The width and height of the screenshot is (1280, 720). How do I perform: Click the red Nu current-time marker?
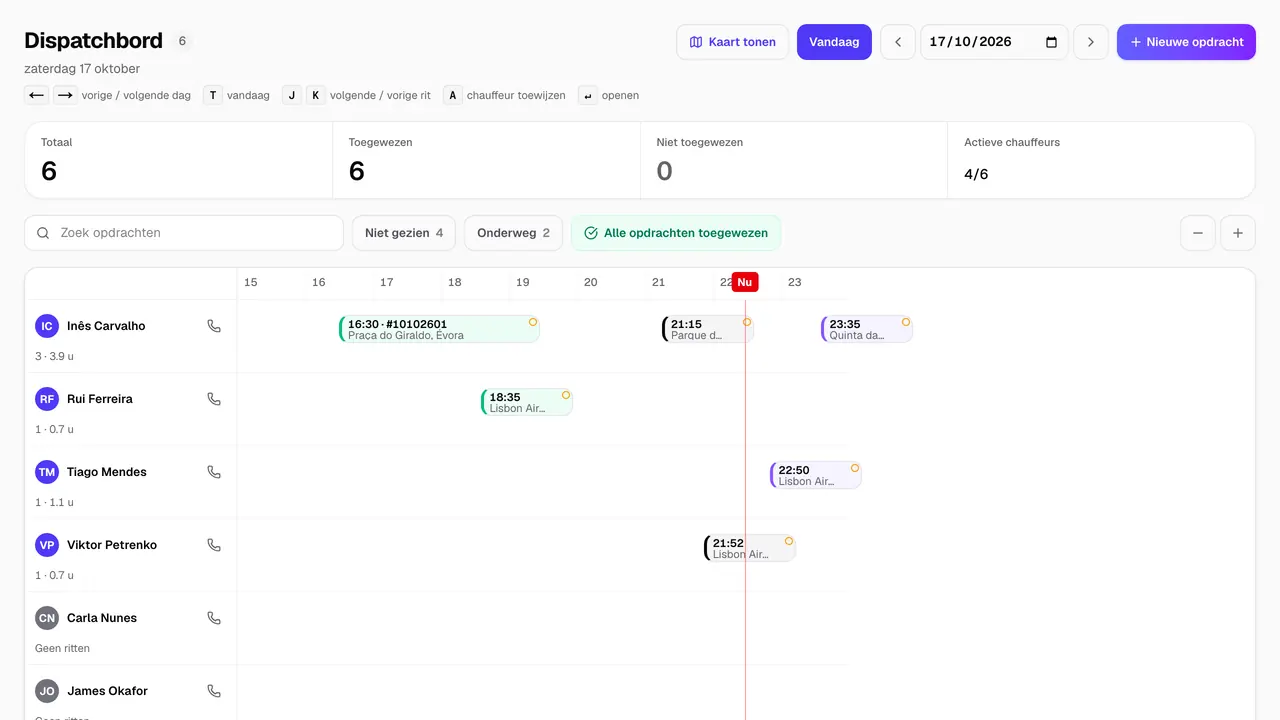click(745, 282)
